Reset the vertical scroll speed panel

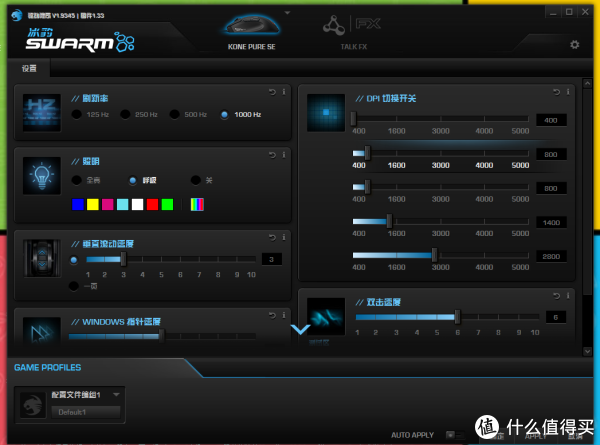[272, 238]
